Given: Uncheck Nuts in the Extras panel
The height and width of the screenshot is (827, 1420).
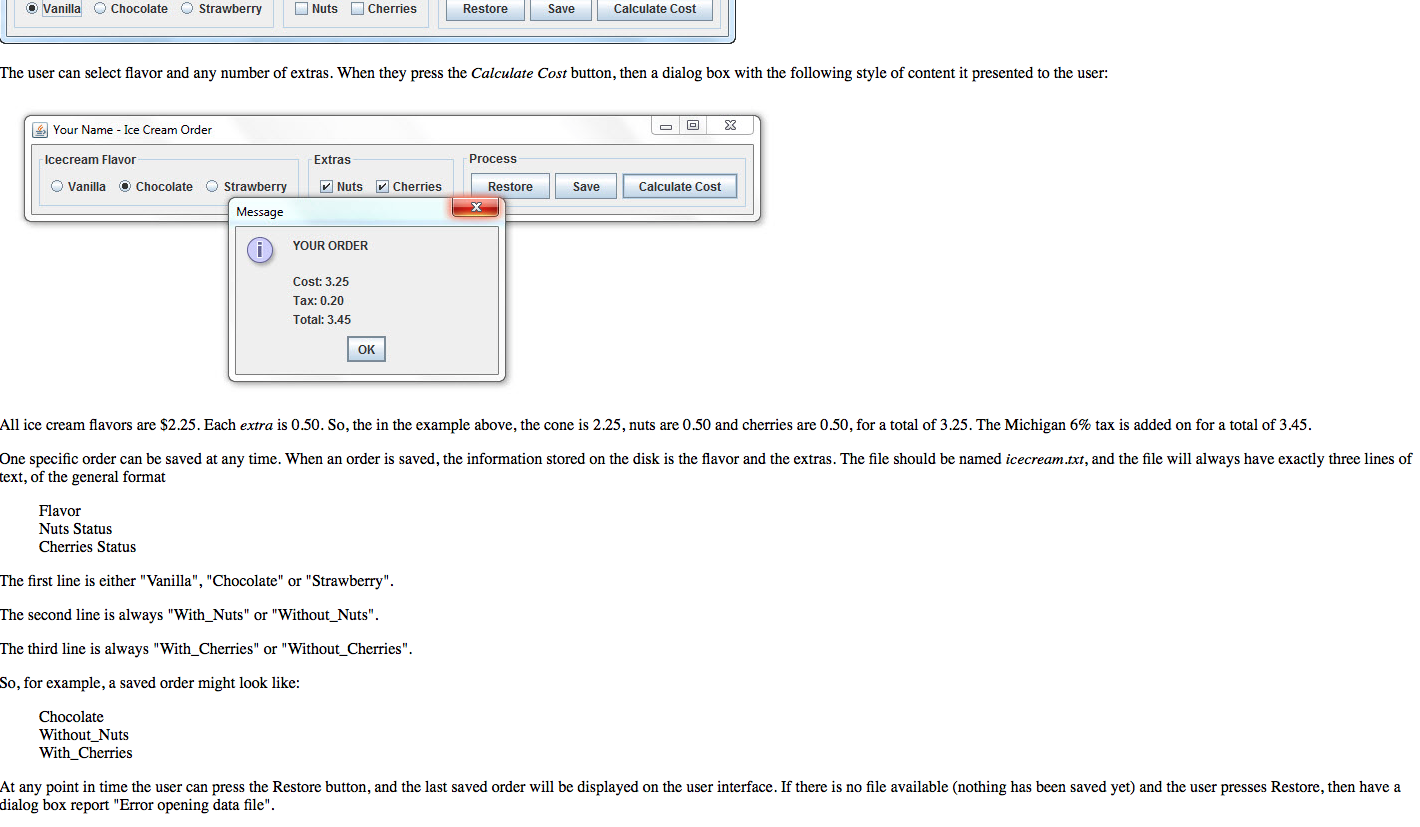Looking at the screenshot, I should coord(326,186).
